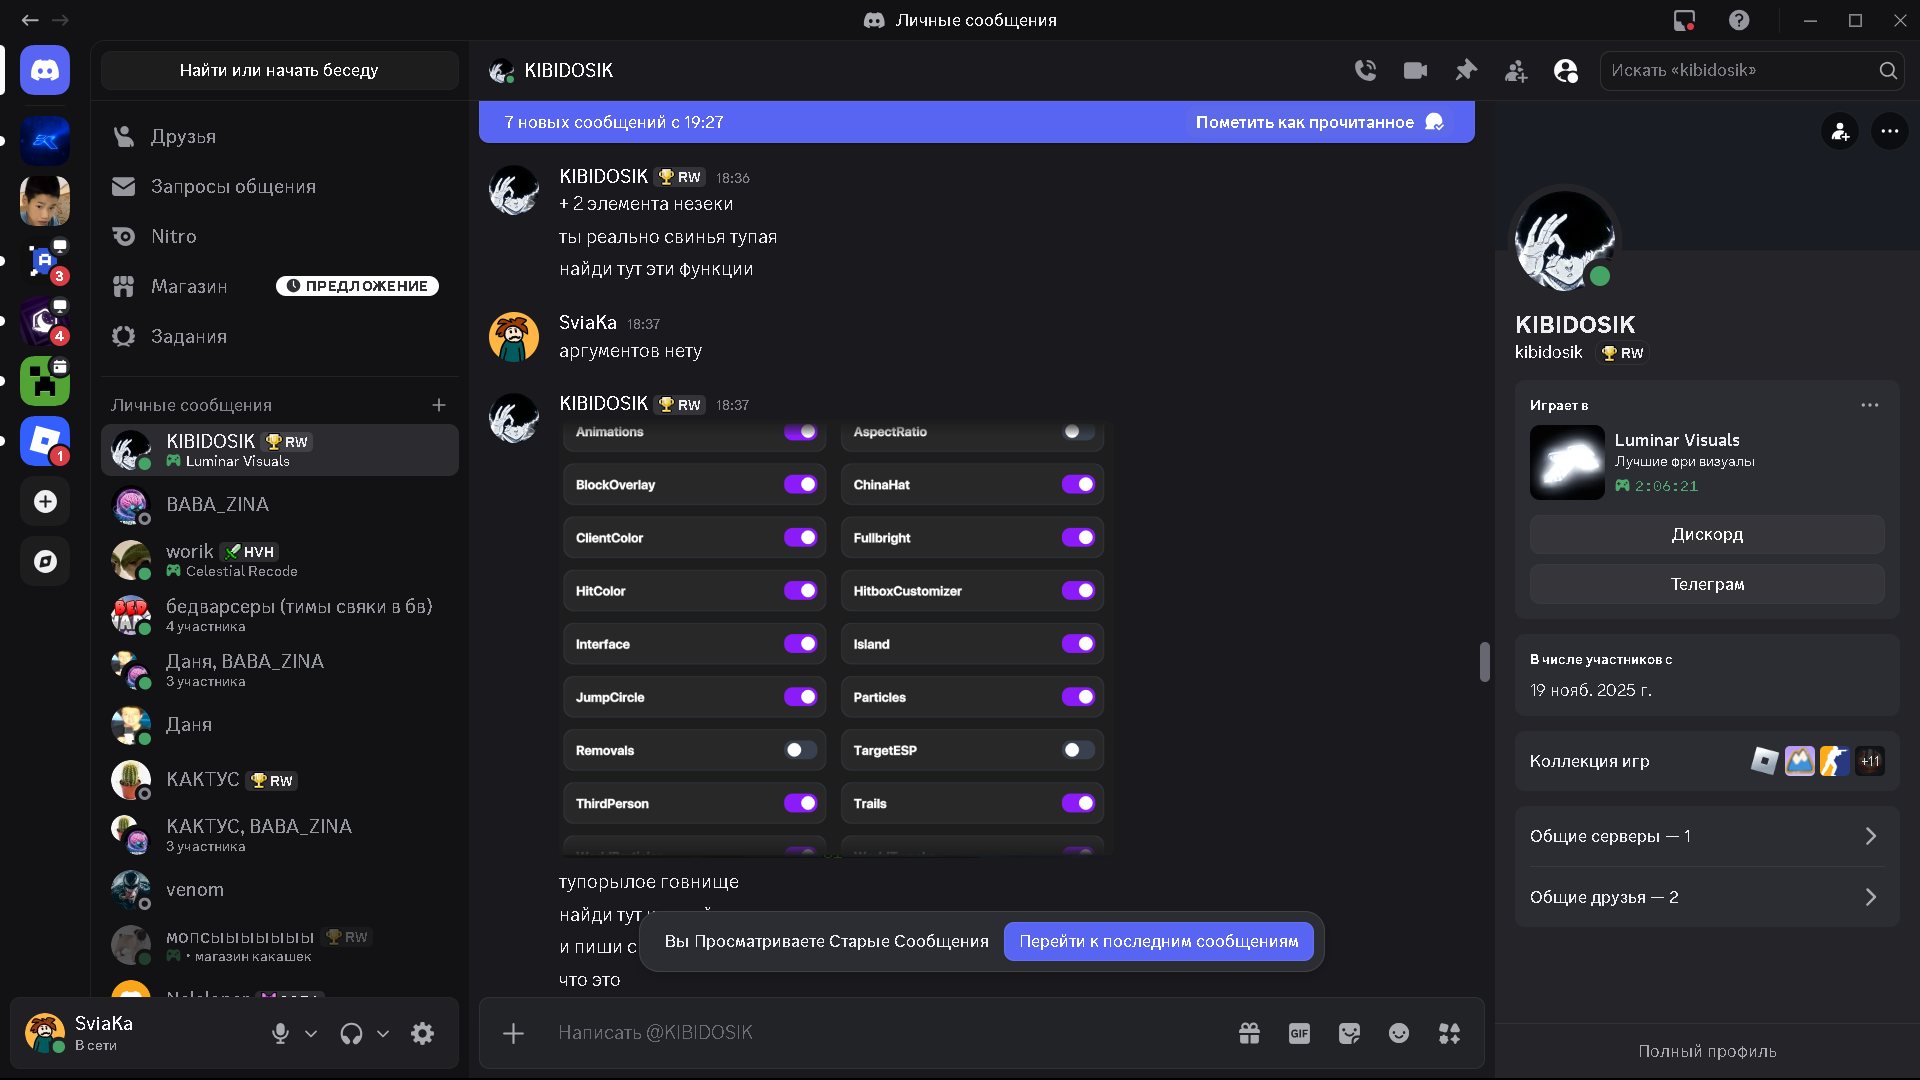Start a voice call with KIBIDOSIK
The width and height of the screenshot is (1920, 1080).
click(x=1365, y=70)
